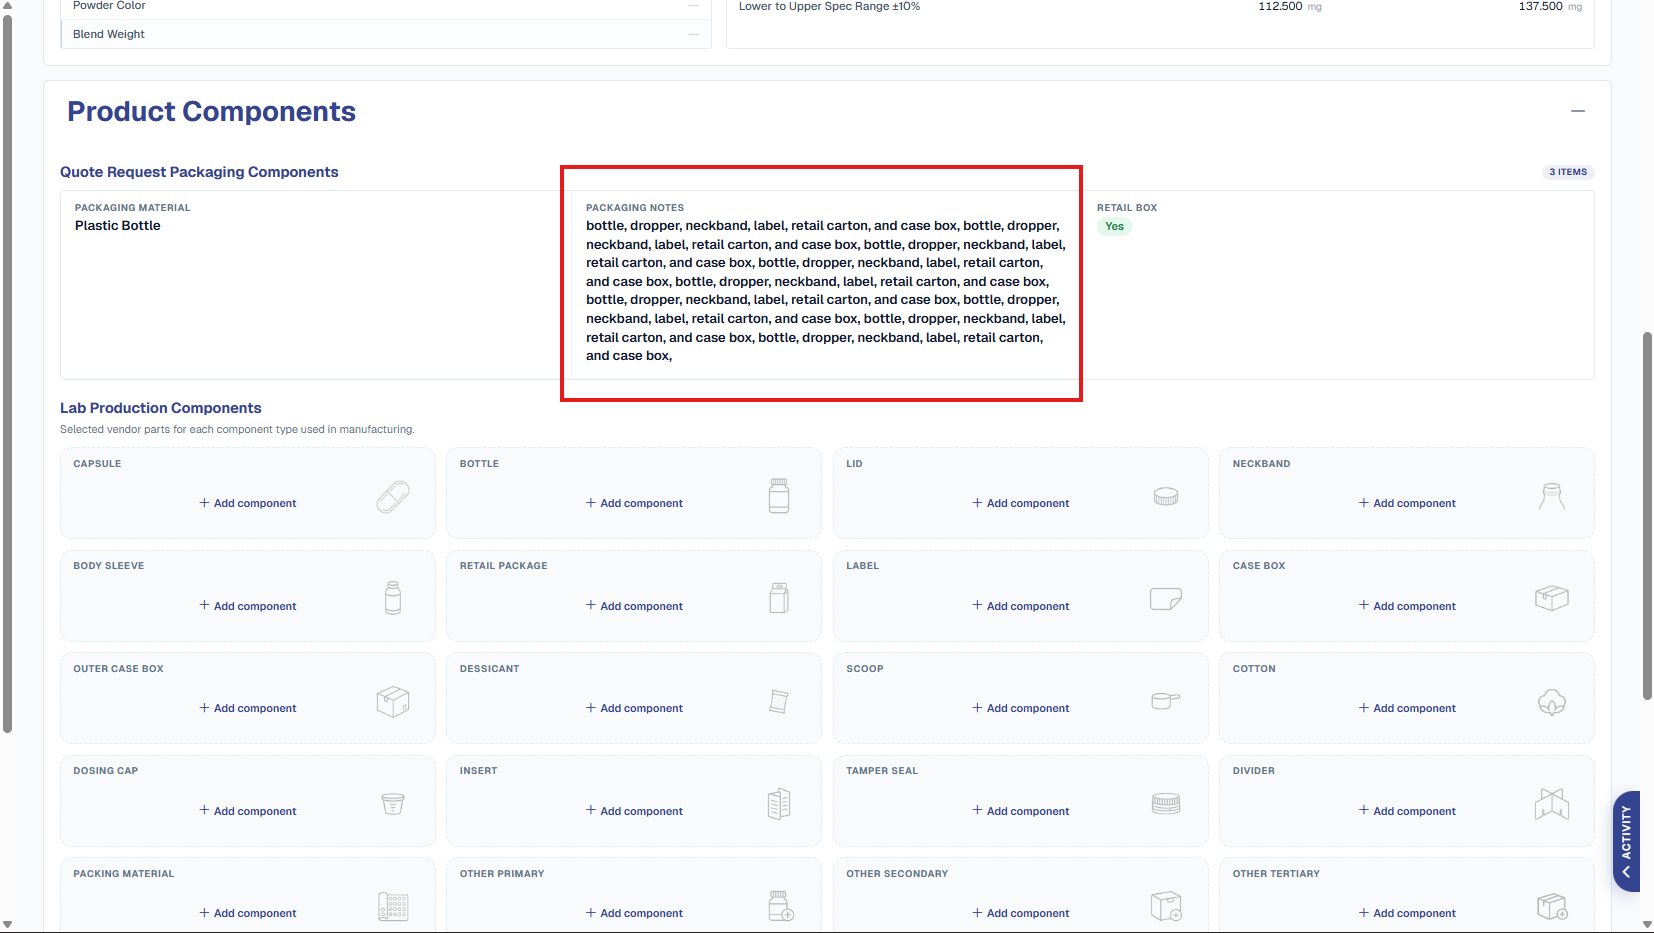Click the Outer Case Box icon
The height and width of the screenshot is (933, 1654).
click(x=393, y=701)
